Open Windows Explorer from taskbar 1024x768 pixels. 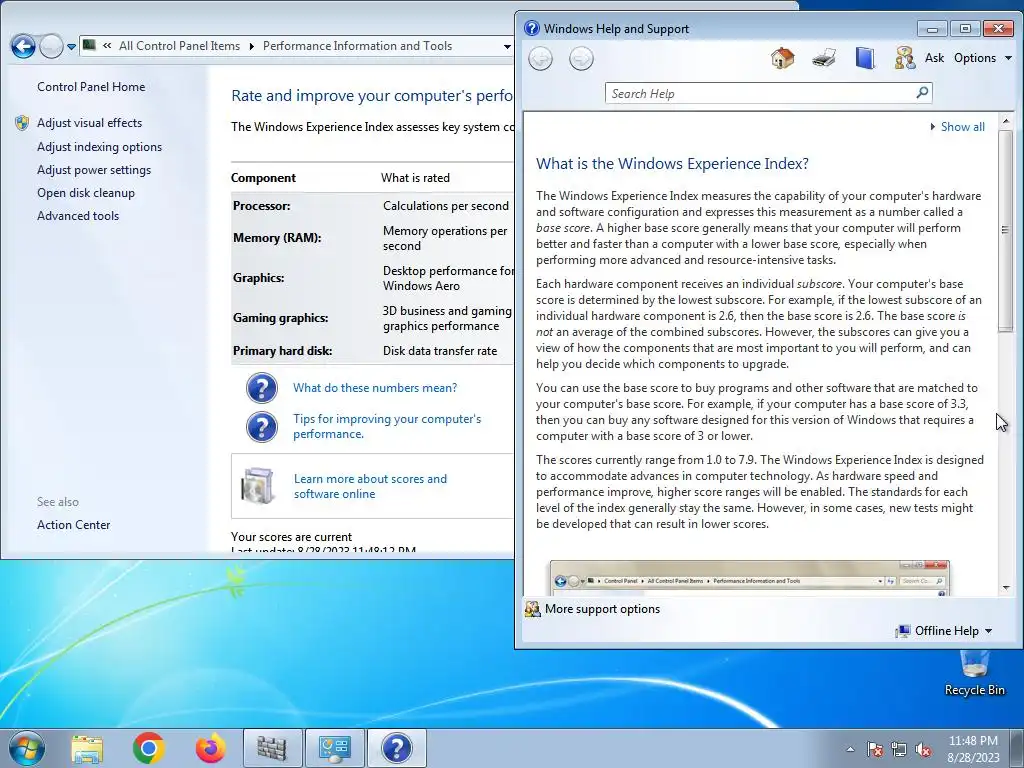pyautogui.click(x=87, y=748)
